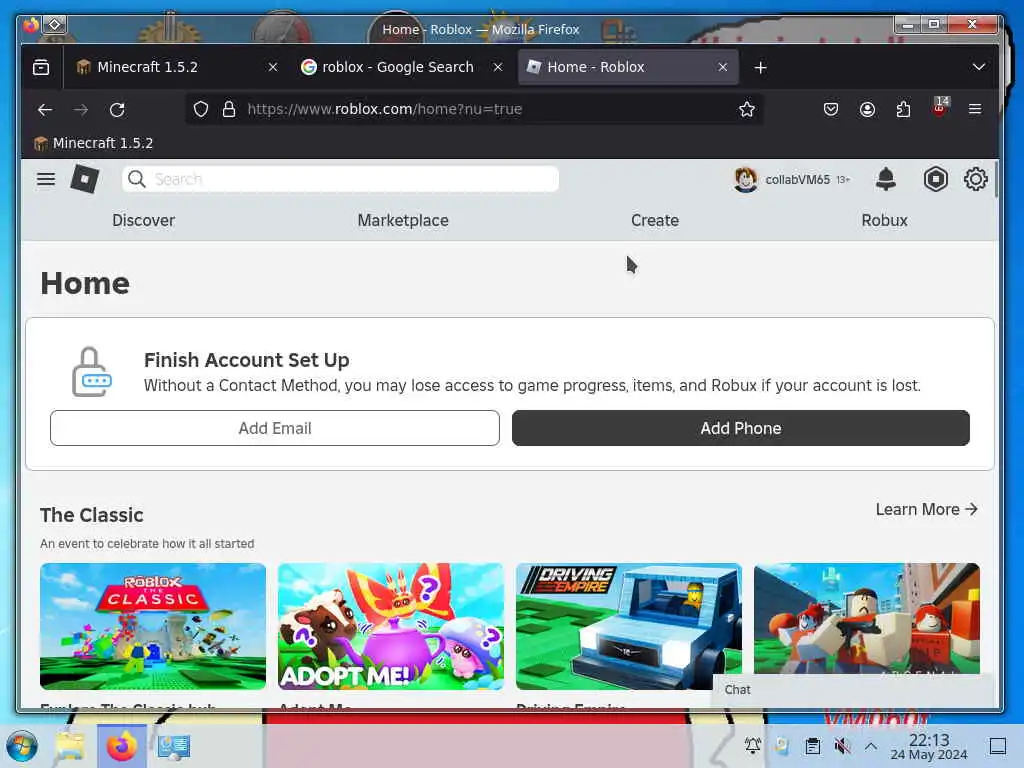Toggle the muted volume tray icon
This screenshot has height=768, width=1024.
click(842, 746)
